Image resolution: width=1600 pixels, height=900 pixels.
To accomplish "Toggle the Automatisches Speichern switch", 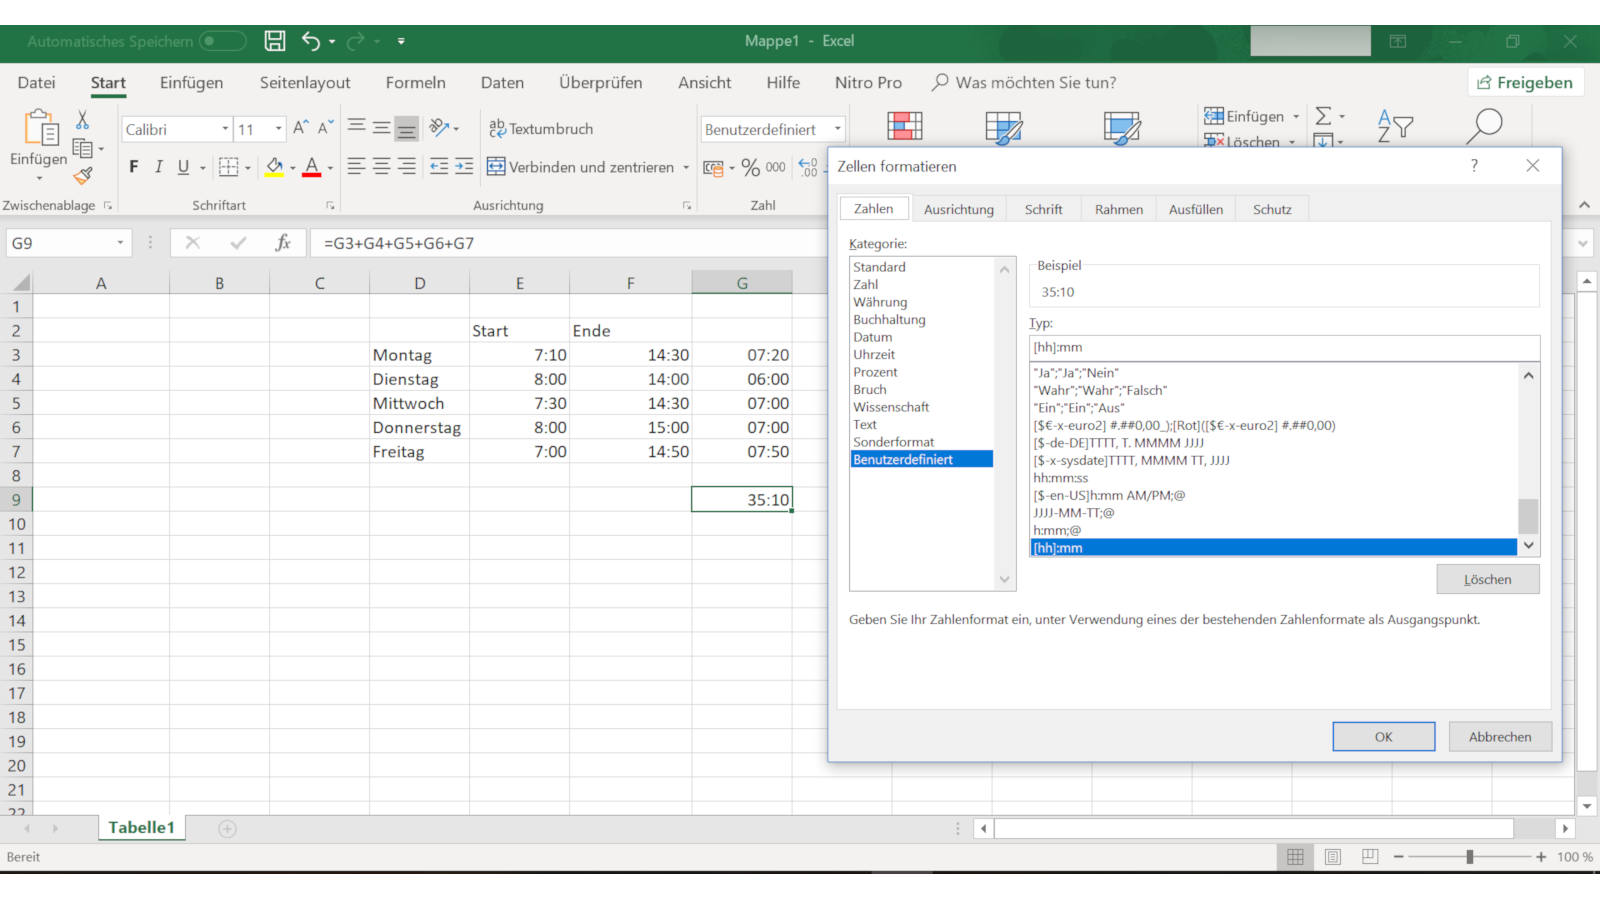I will [x=222, y=41].
